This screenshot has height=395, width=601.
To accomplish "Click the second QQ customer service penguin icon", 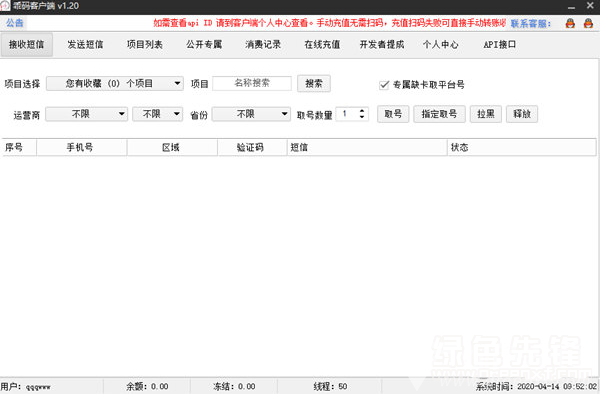I will pyautogui.click(x=588, y=23).
